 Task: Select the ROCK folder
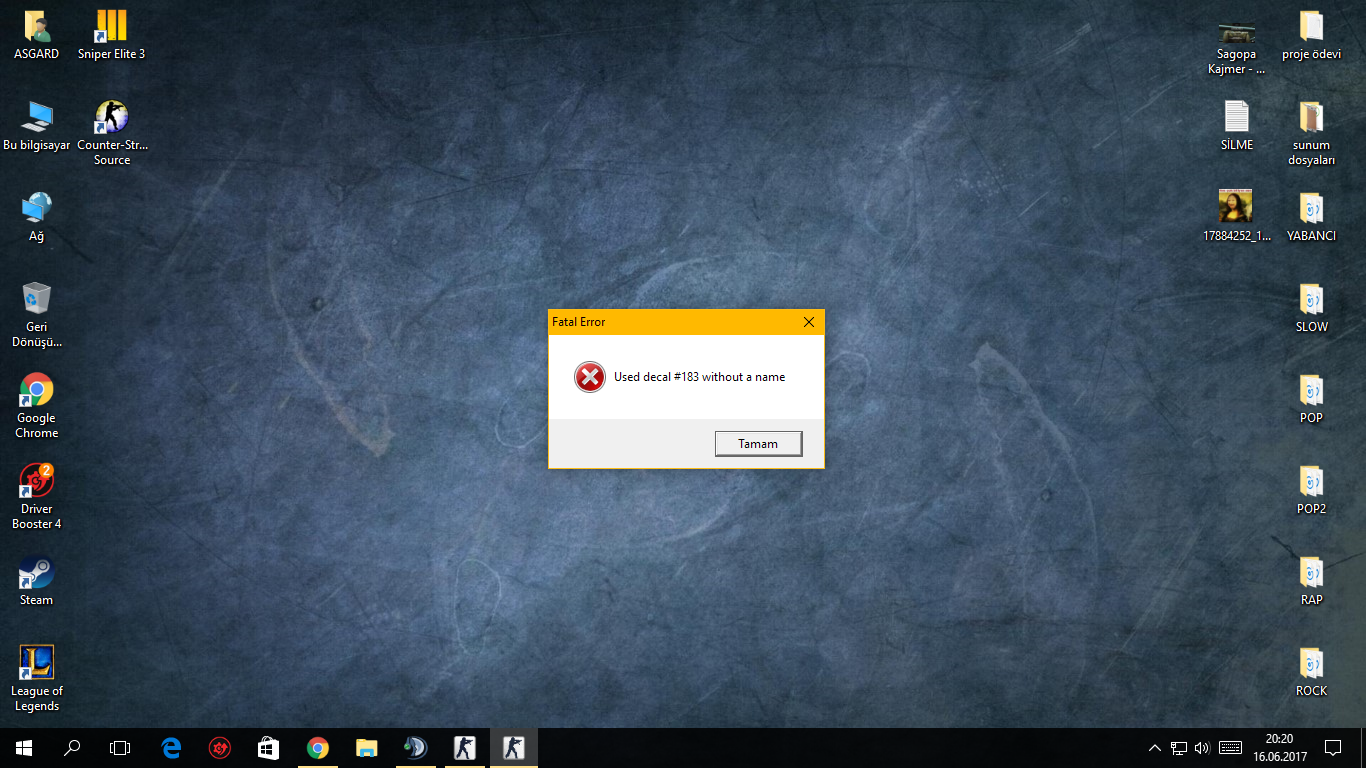(1312, 672)
